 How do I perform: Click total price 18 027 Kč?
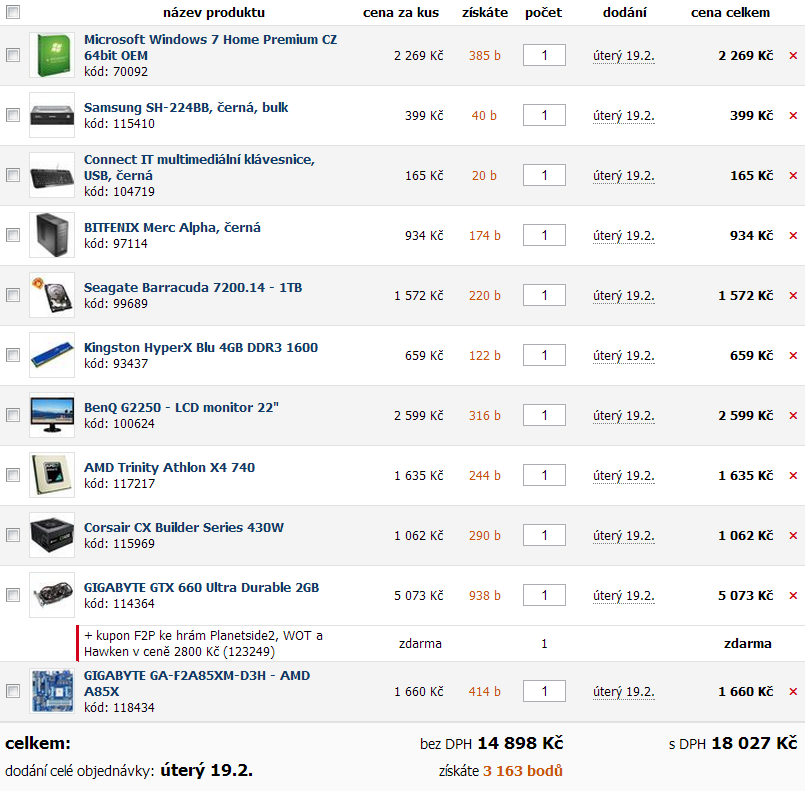coord(754,743)
